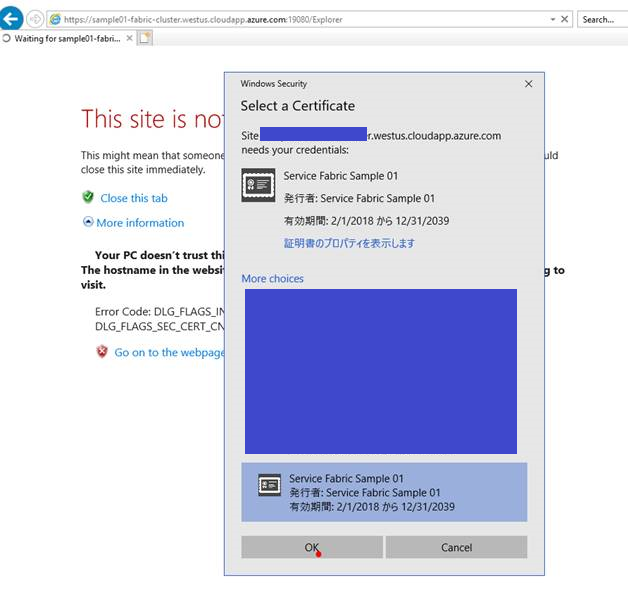Click the '発行者: Service Fabric Sample 01' line at top
Image resolution: width=628 pixels, height=590 pixels.
[359, 199]
